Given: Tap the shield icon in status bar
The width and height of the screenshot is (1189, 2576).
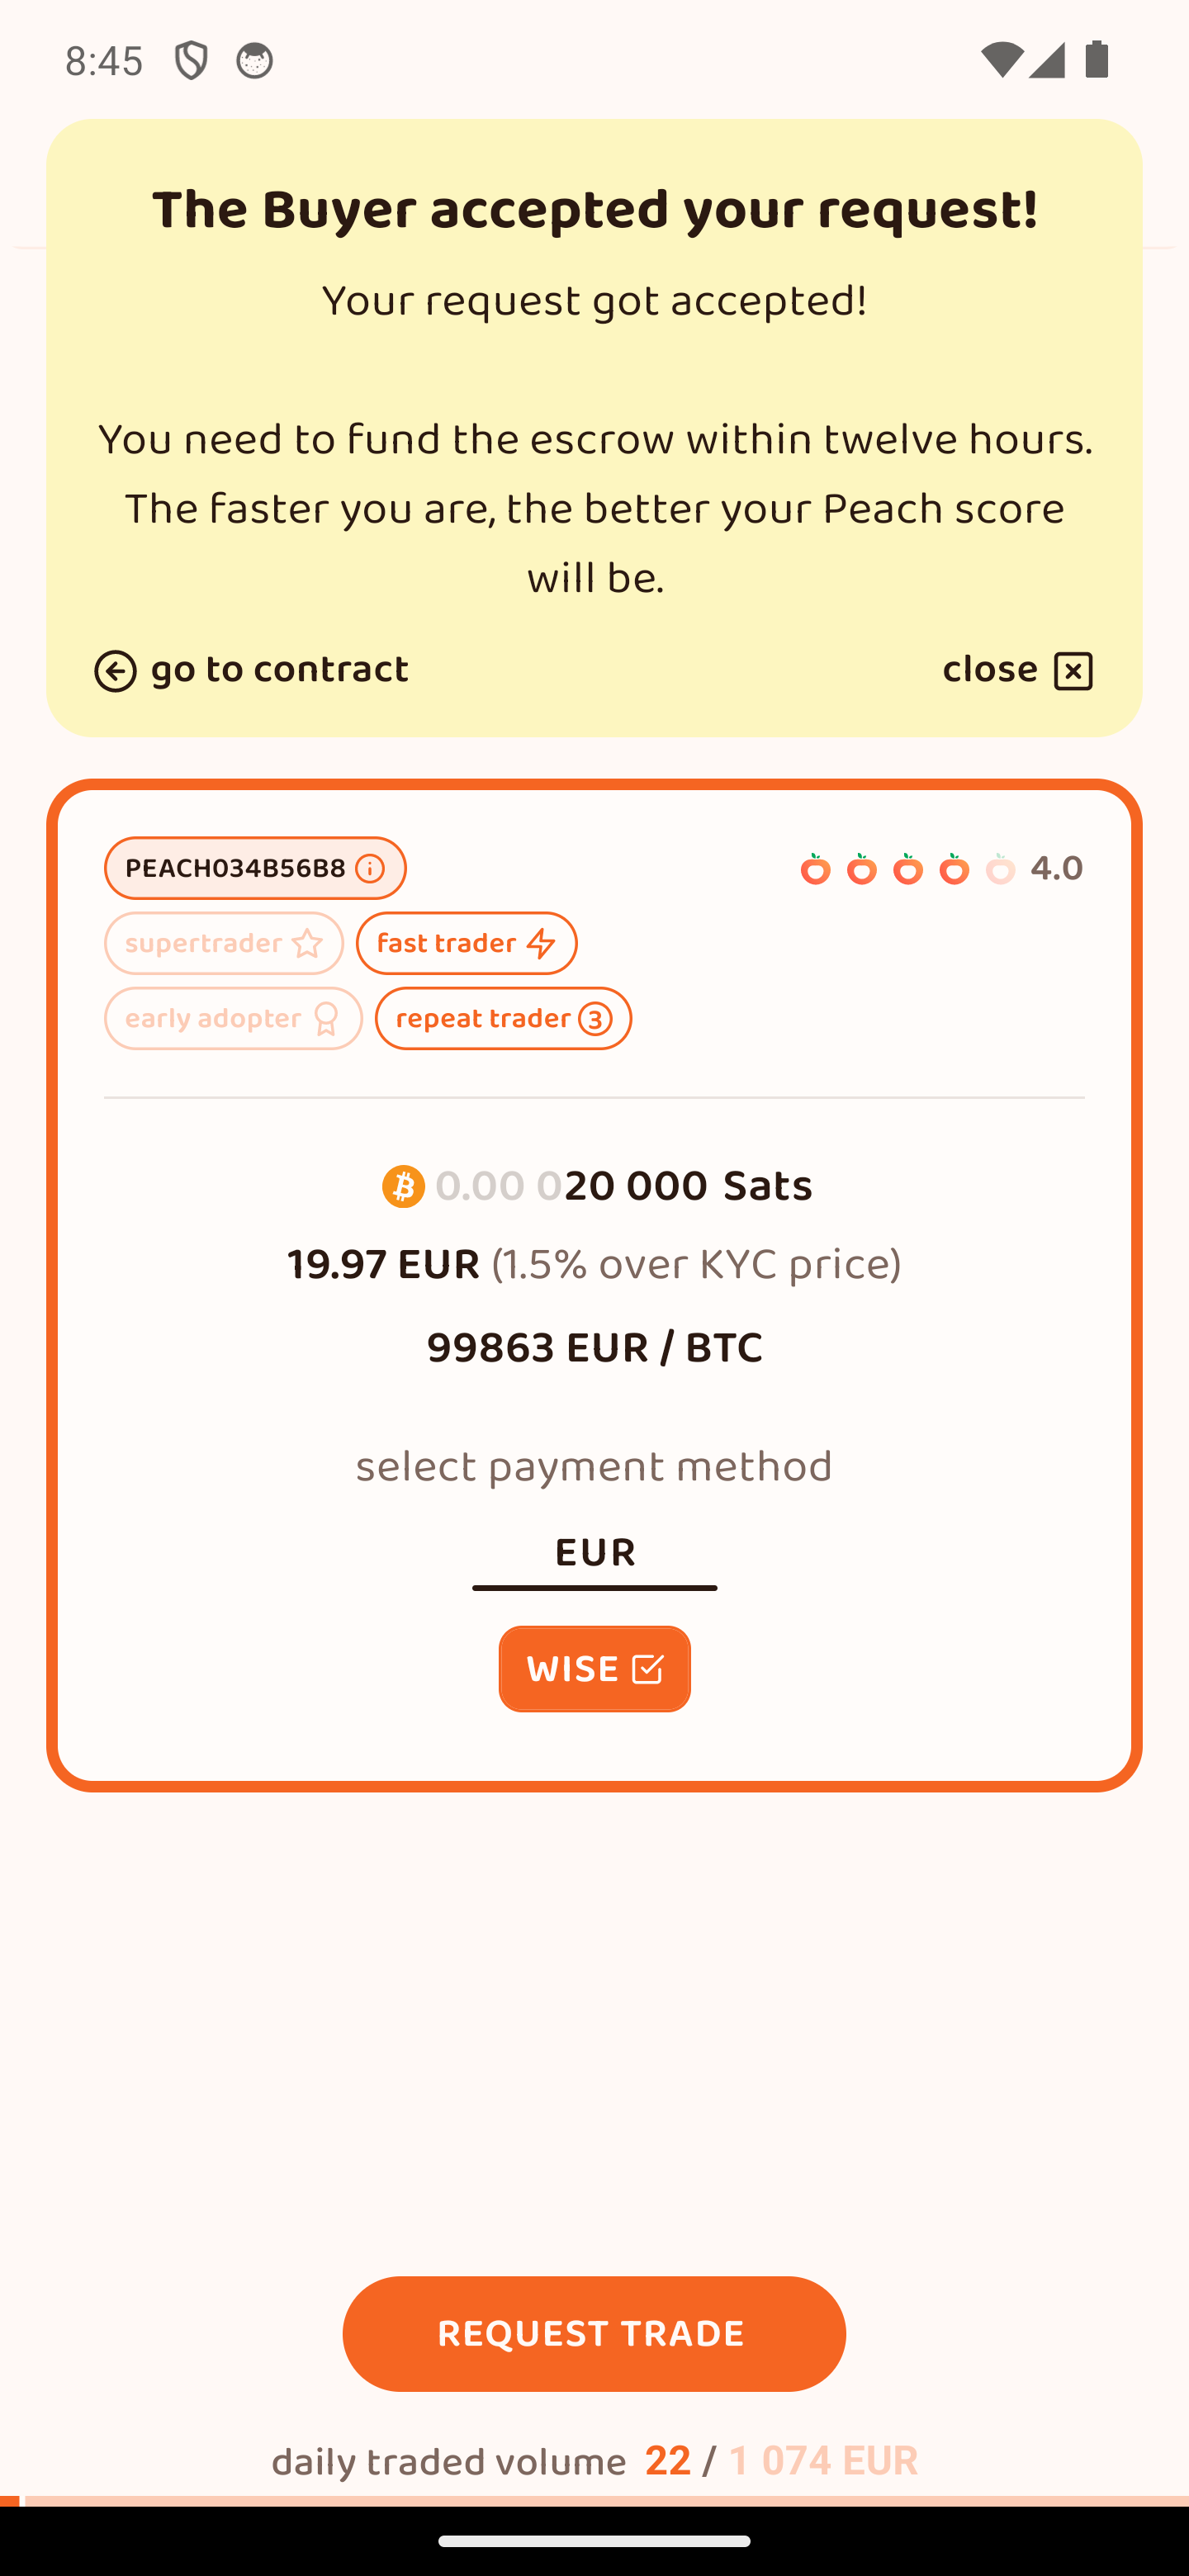Looking at the screenshot, I should click(x=190, y=61).
